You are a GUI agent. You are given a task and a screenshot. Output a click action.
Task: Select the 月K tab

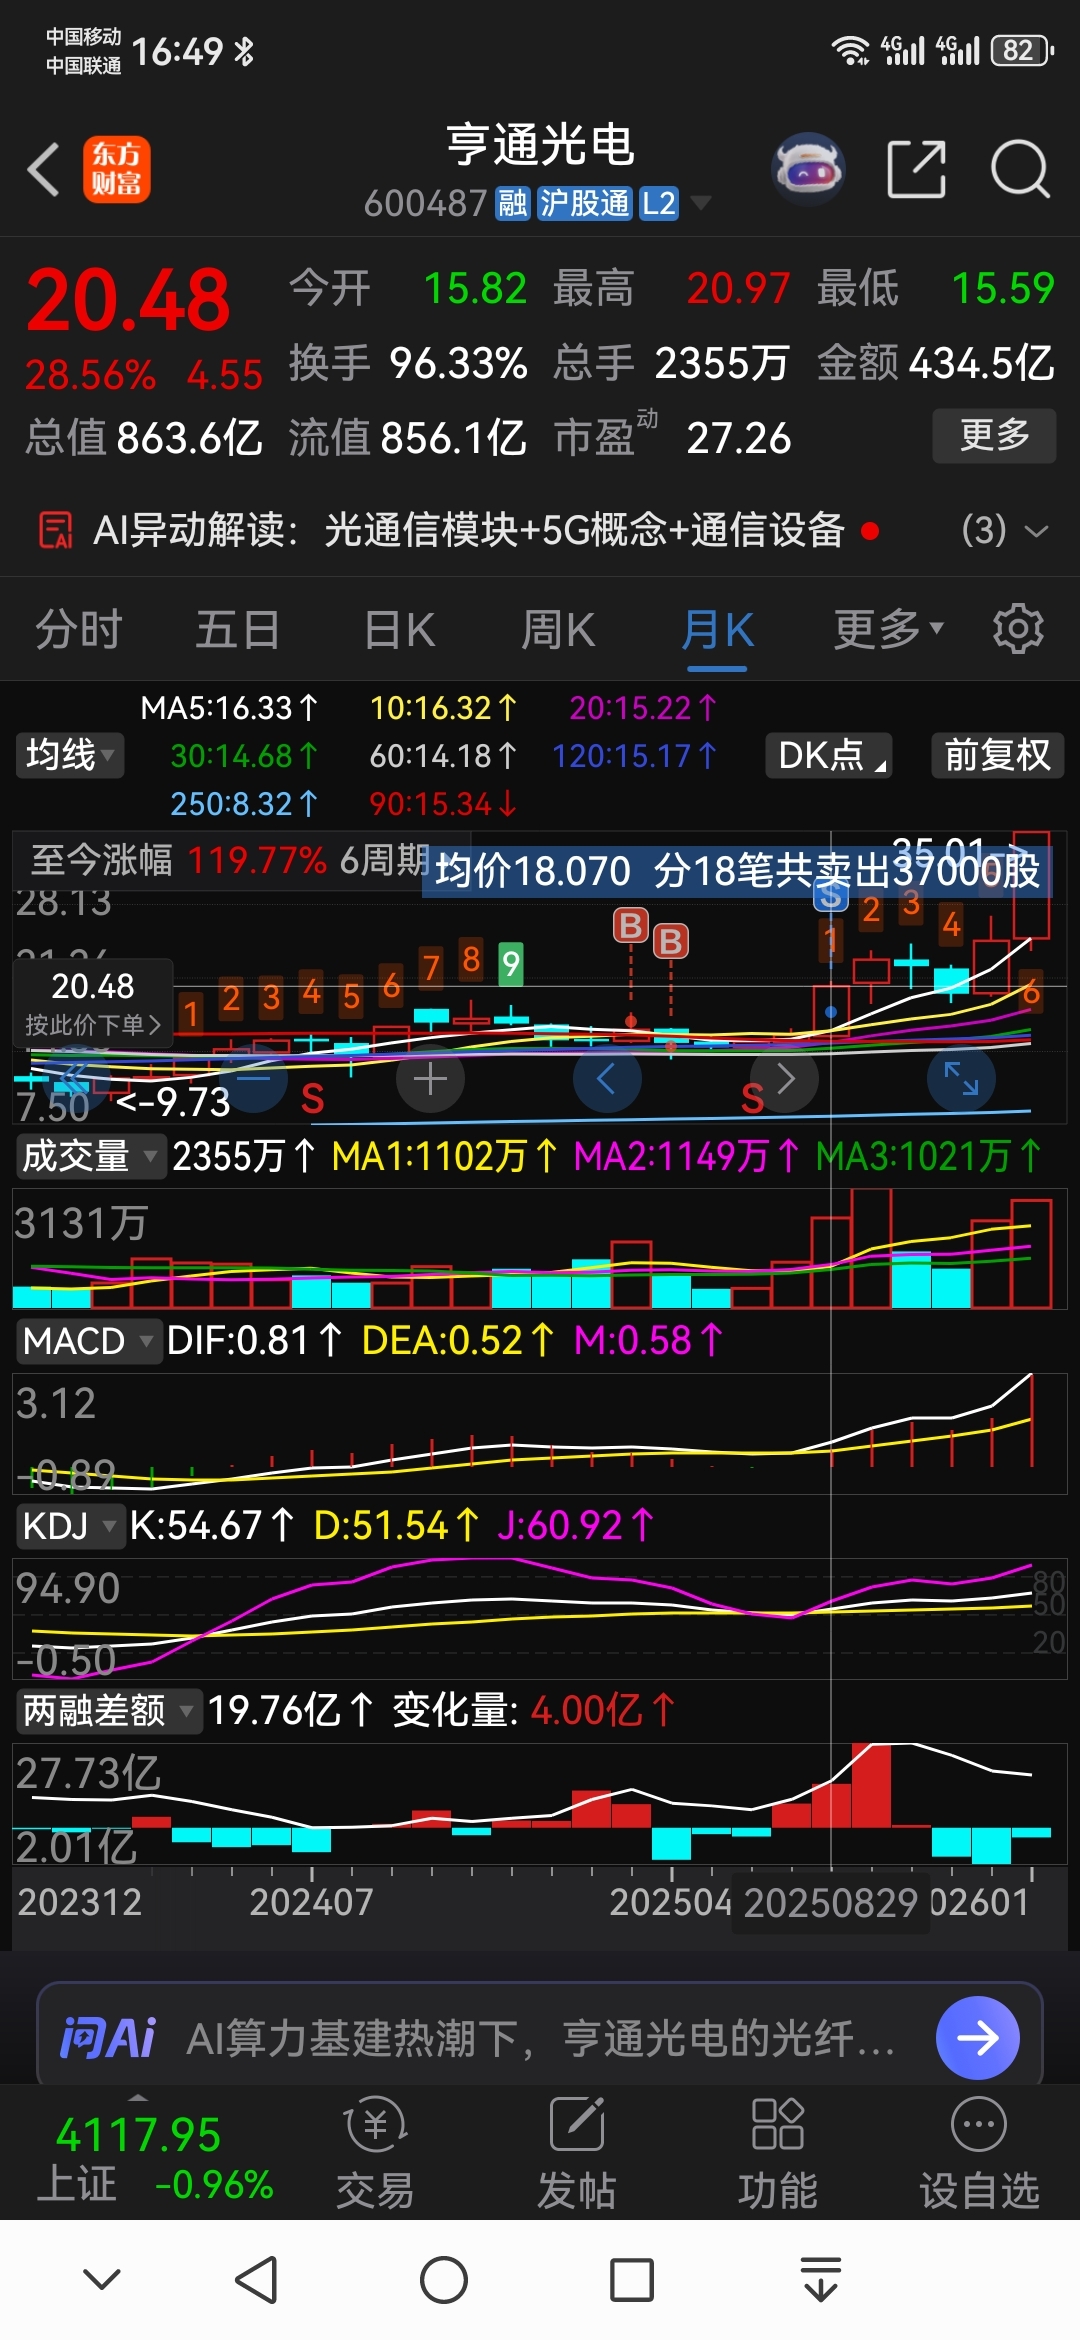click(717, 630)
